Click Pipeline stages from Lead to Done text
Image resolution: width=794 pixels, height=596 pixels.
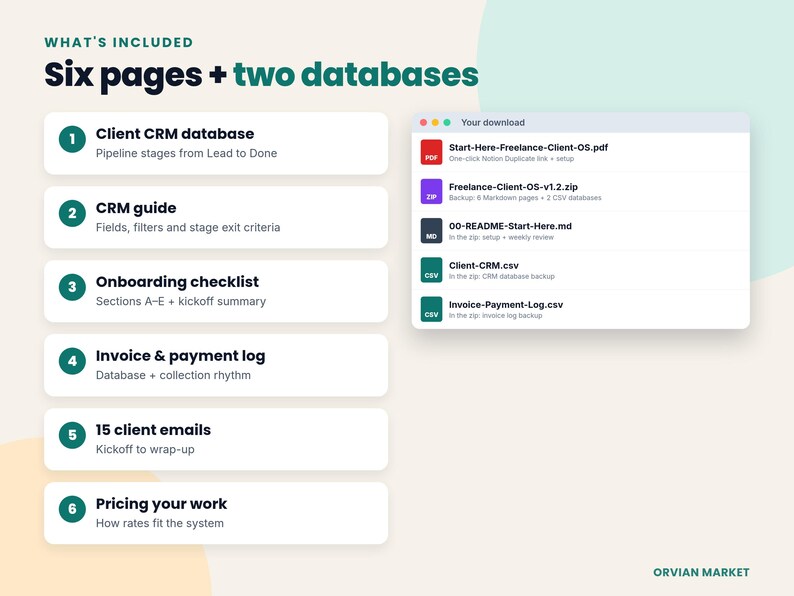click(186, 153)
